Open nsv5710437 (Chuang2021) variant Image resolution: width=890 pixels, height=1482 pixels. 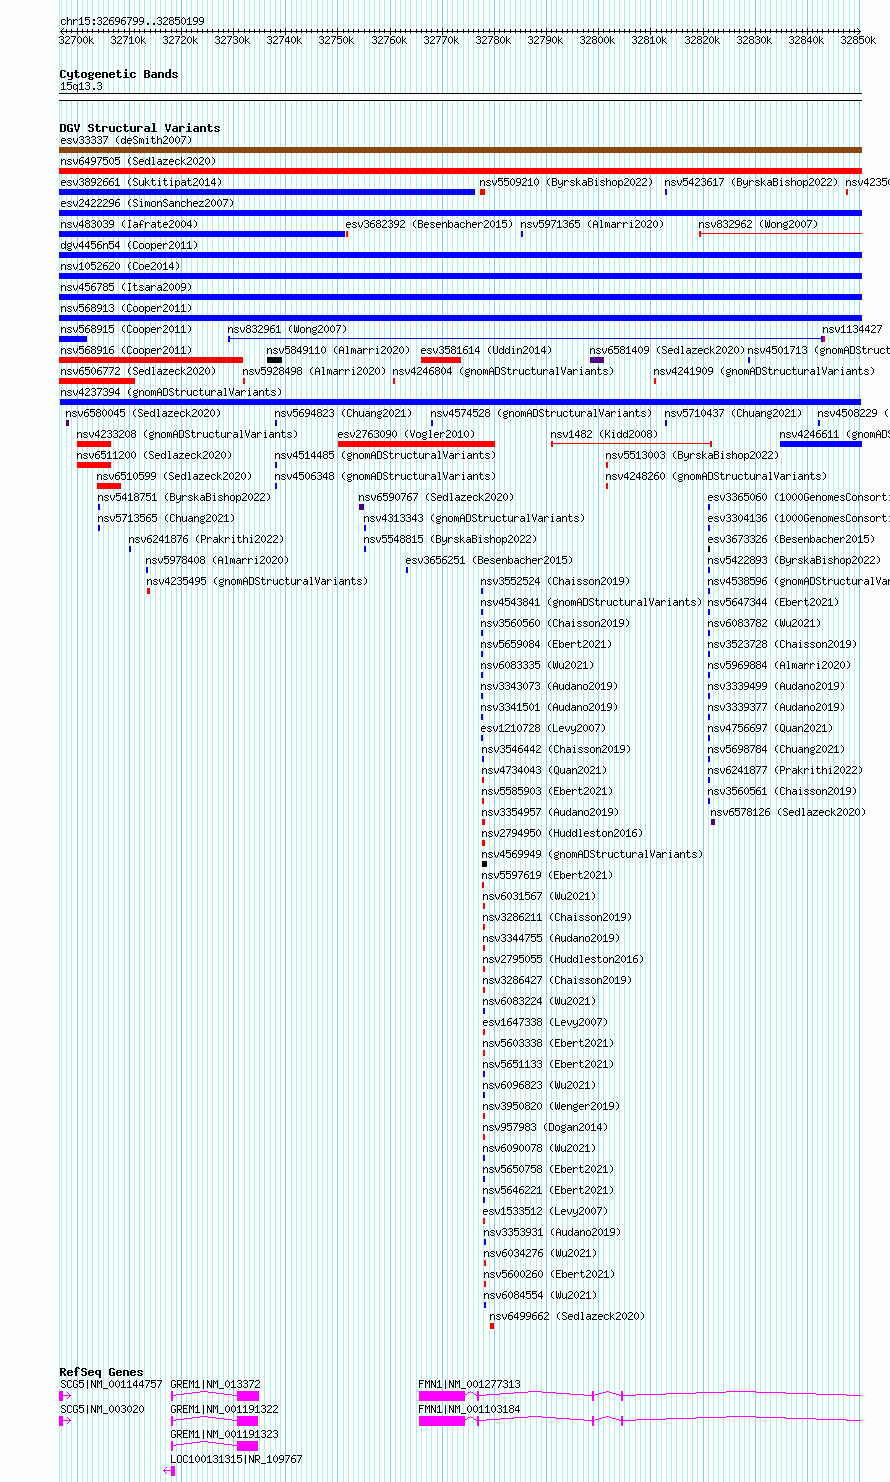[733, 413]
